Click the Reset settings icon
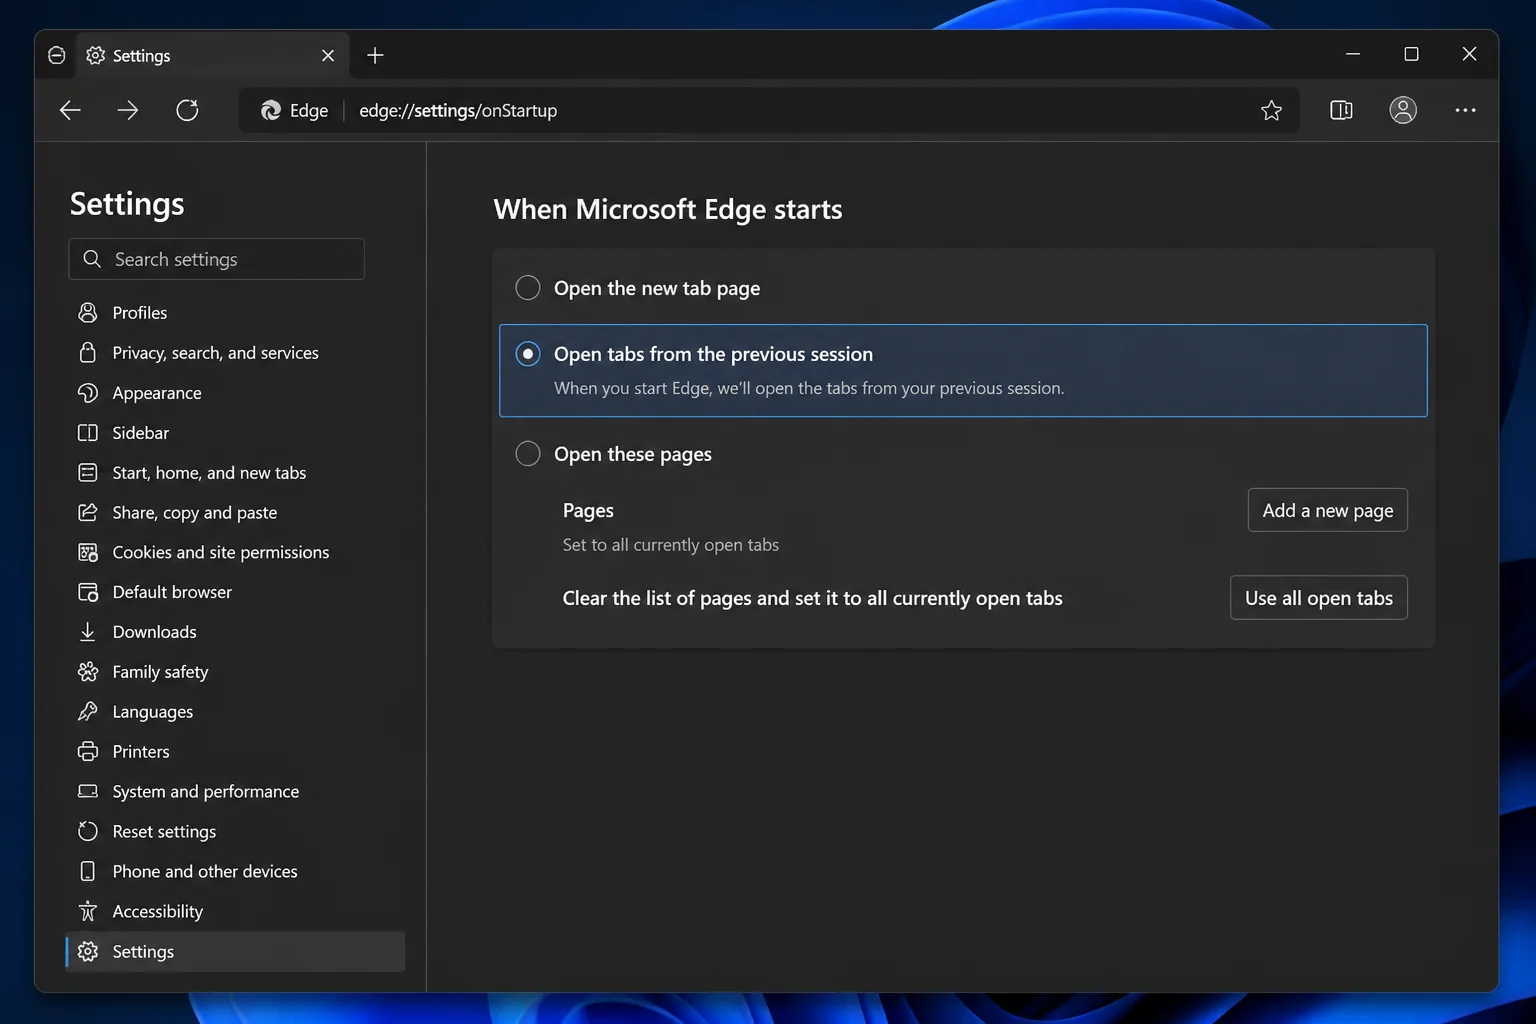 click(x=88, y=831)
